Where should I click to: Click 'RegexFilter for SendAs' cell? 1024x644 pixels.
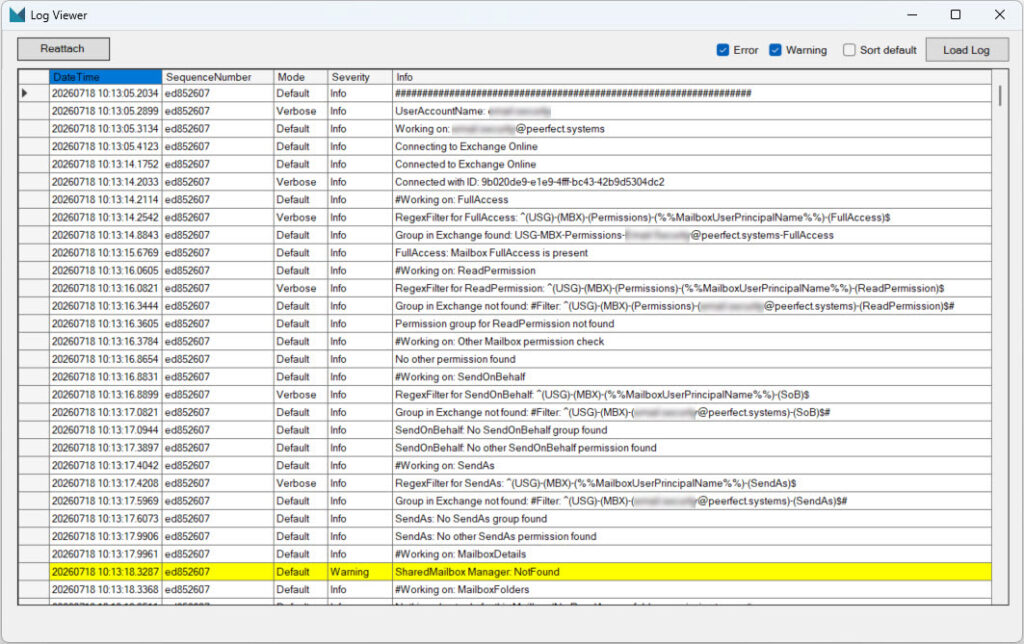pos(692,483)
